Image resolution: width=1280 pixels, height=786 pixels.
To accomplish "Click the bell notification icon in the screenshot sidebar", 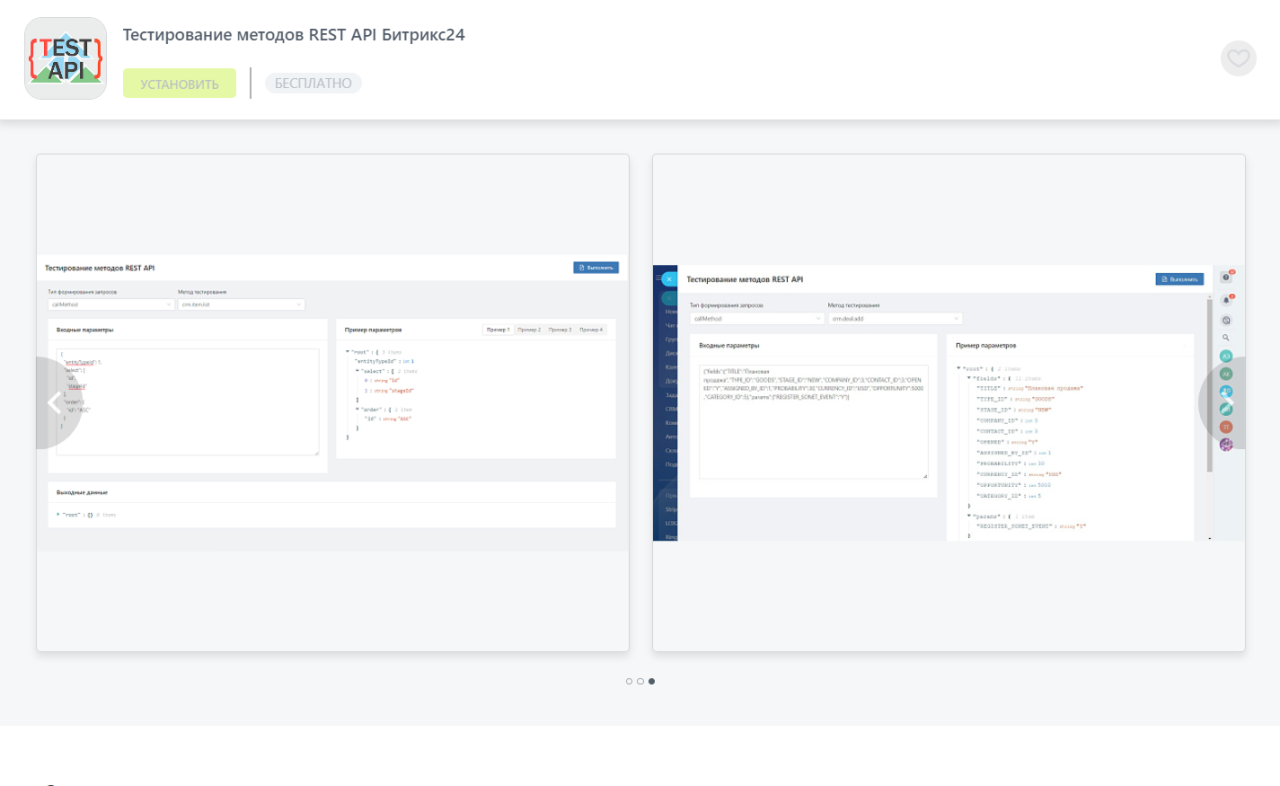I will (x=1226, y=299).
